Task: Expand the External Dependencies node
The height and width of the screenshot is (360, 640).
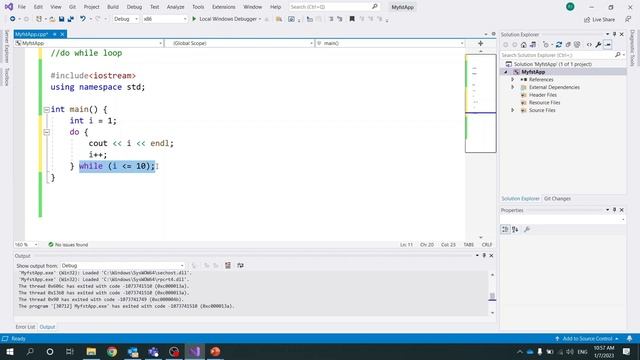Action: 513,87
